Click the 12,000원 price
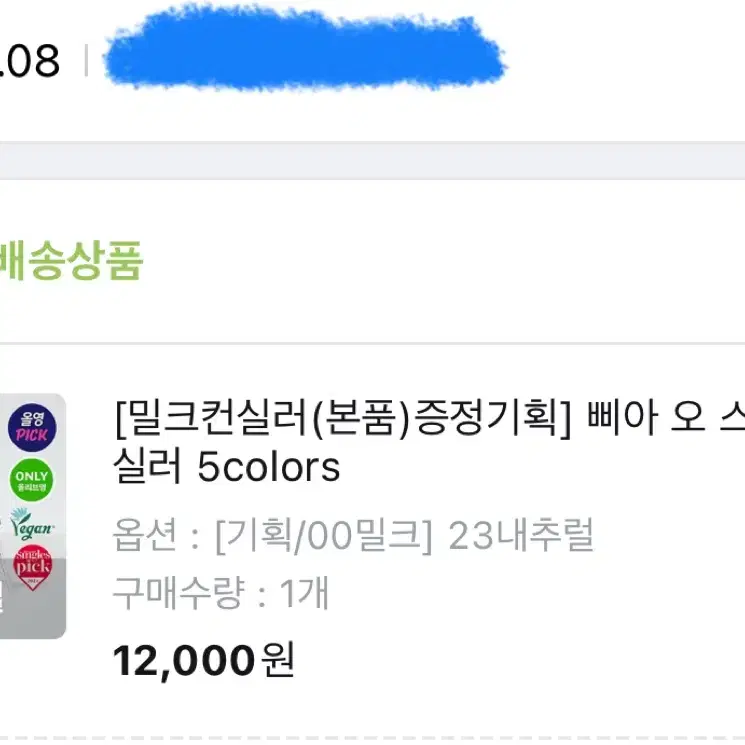The height and width of the screenshot is (745, 745). 204,660
